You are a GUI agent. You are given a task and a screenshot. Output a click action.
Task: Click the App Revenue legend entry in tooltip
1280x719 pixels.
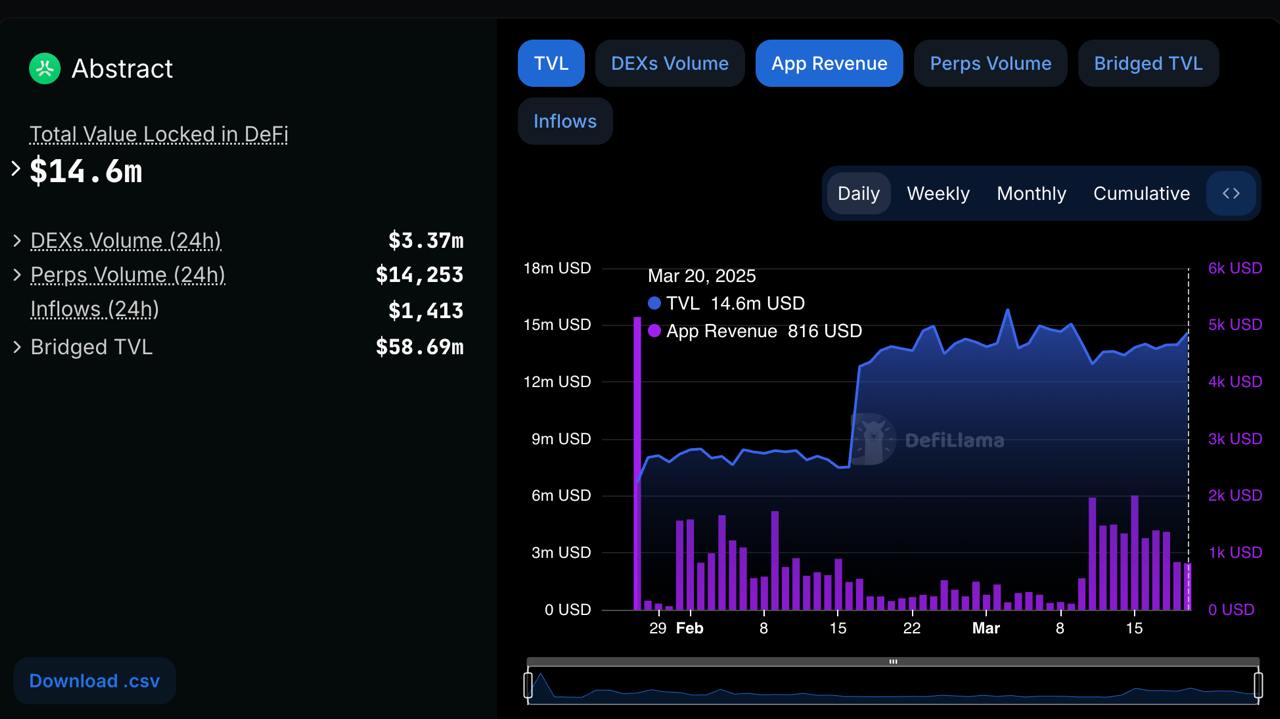(x=755, y=331)
